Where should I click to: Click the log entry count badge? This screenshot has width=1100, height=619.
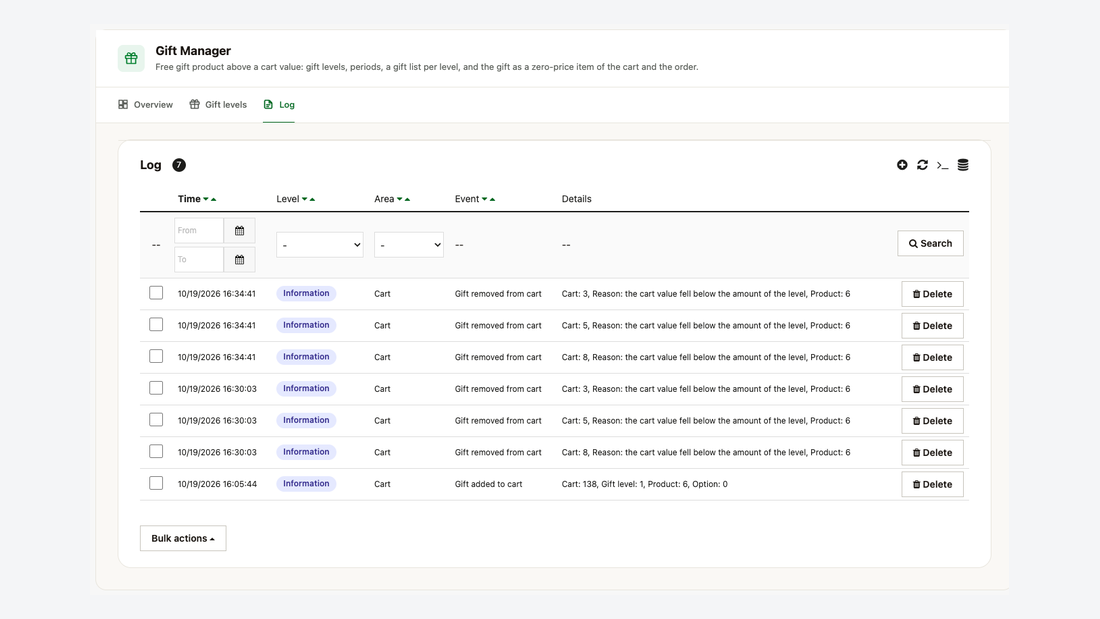179,165
